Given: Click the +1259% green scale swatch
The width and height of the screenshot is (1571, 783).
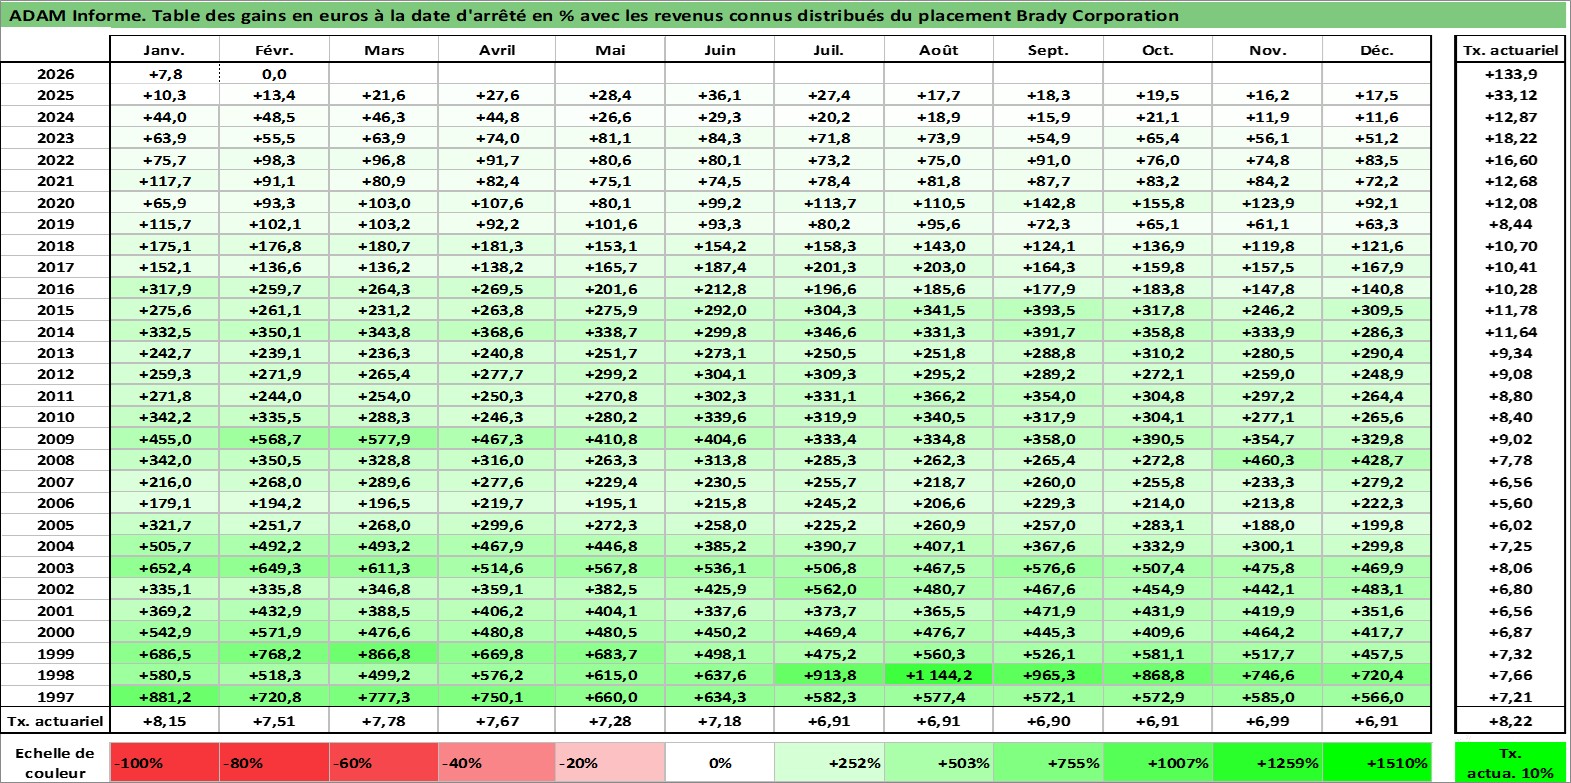Looking at the screenshot, I should point(1267,762).
